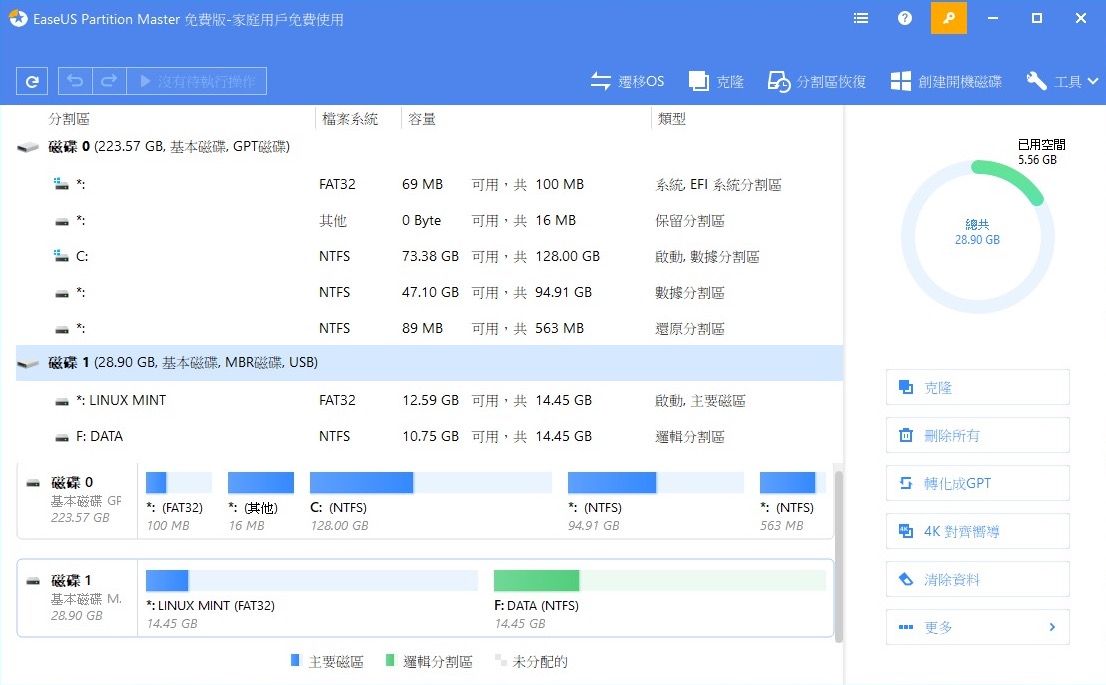Select the C: 128.00 GB partition row
The height and width of the screenshot is (685, 1106).
click(430, 256)
